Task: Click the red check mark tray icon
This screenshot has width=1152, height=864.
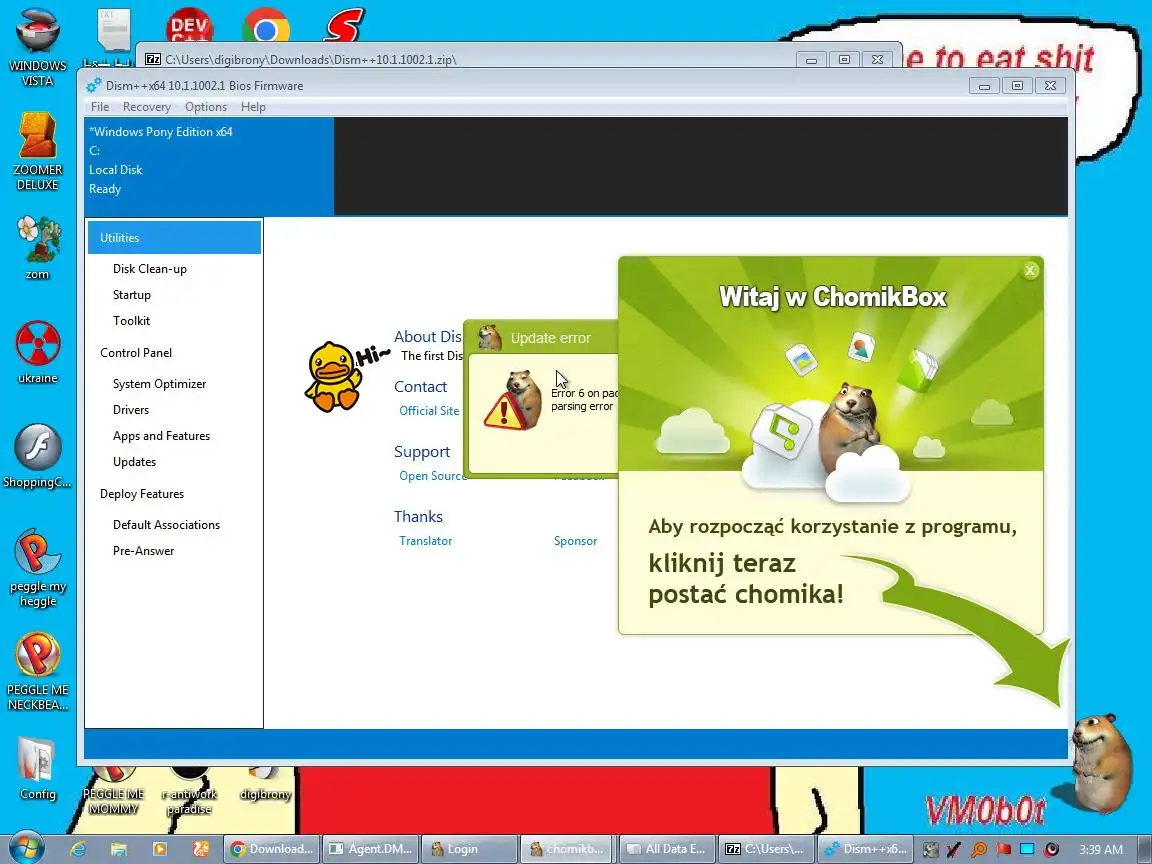Action: coord(954,849)
